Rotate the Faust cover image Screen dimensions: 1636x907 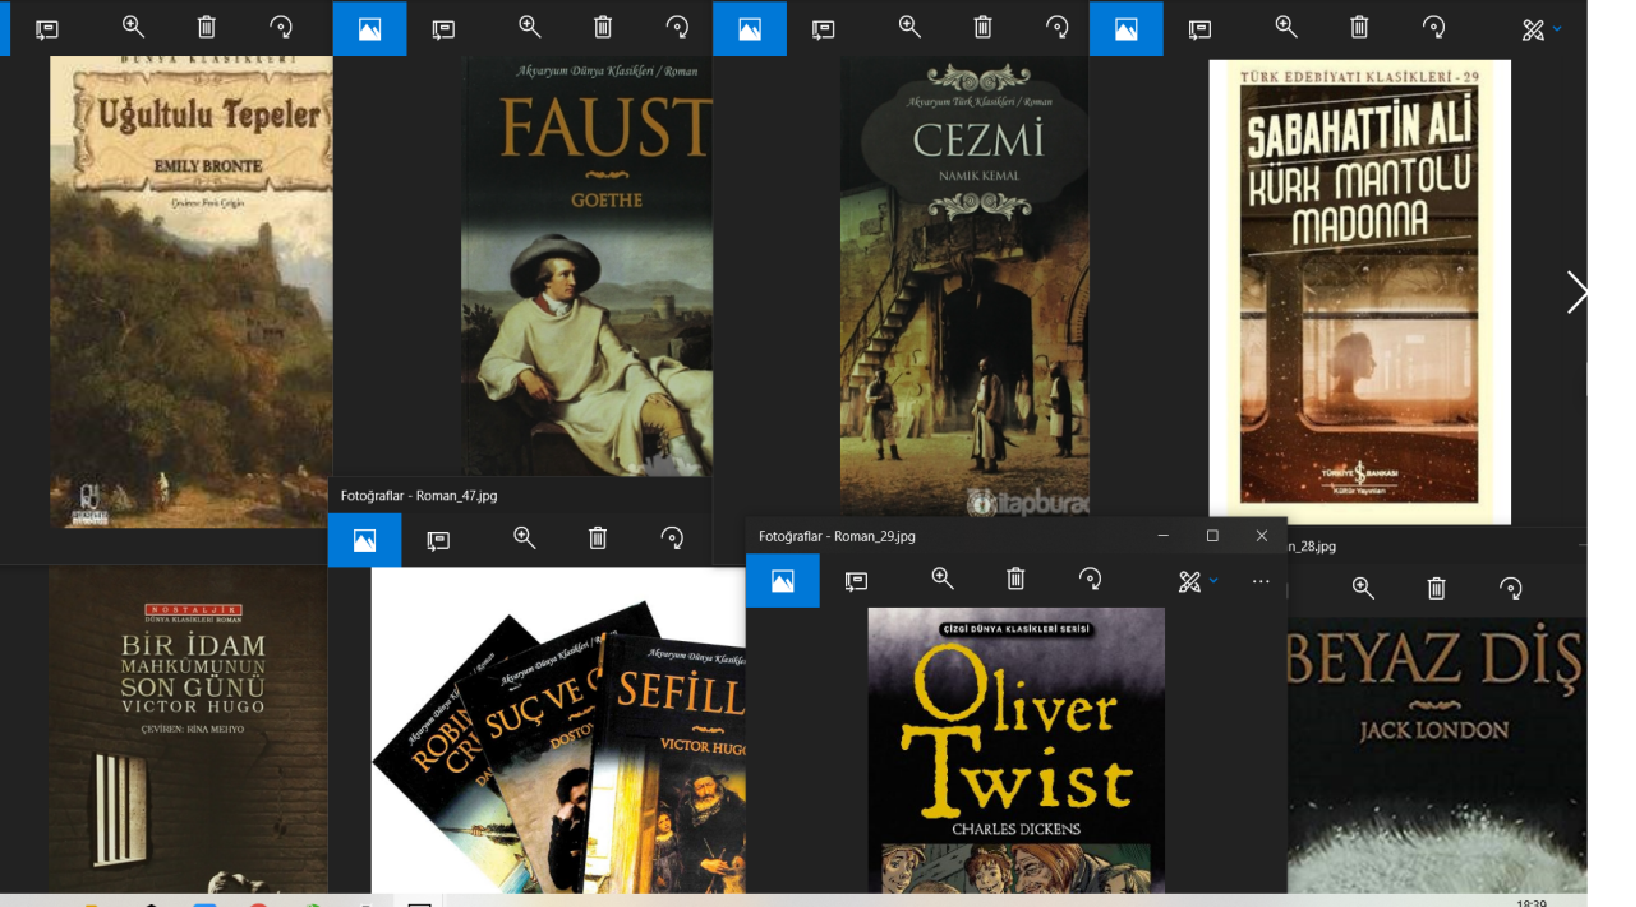click(x=677, y=27)
